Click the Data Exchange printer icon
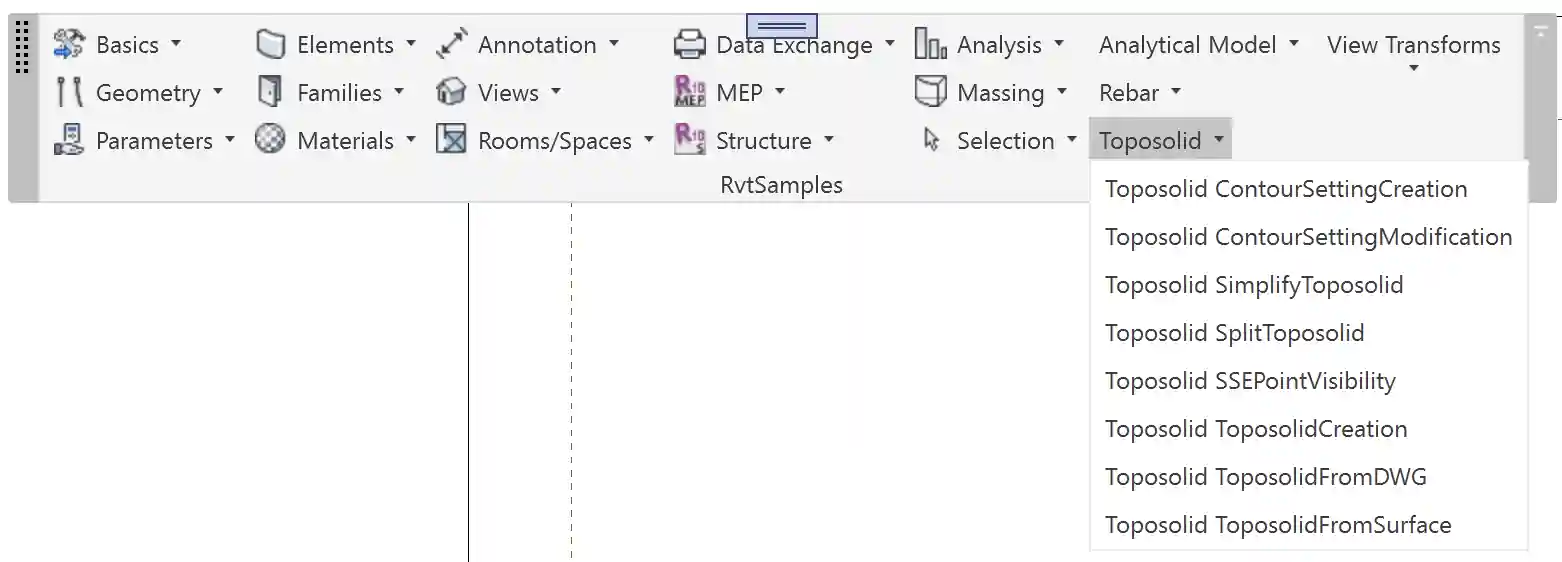 tap(690, 45)
